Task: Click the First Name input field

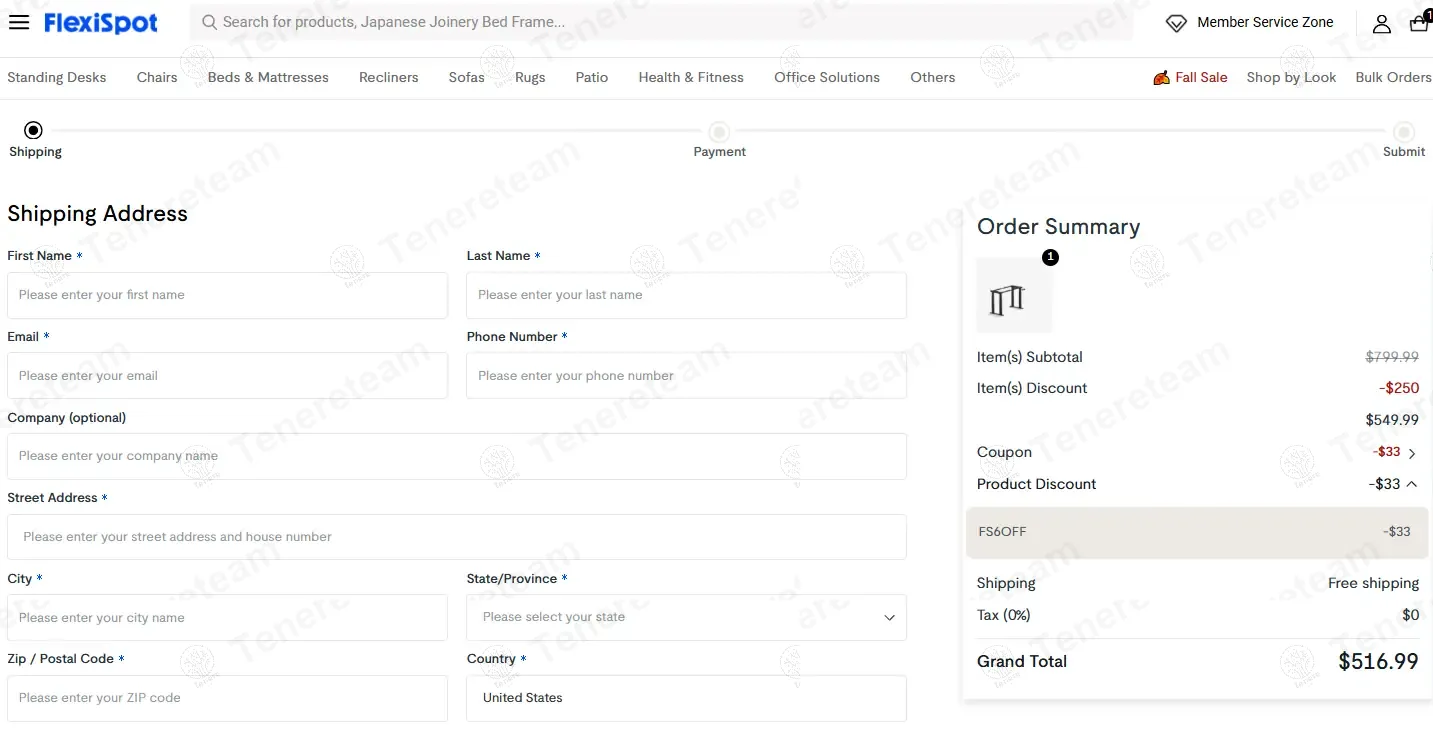Action: click(227, 295)
